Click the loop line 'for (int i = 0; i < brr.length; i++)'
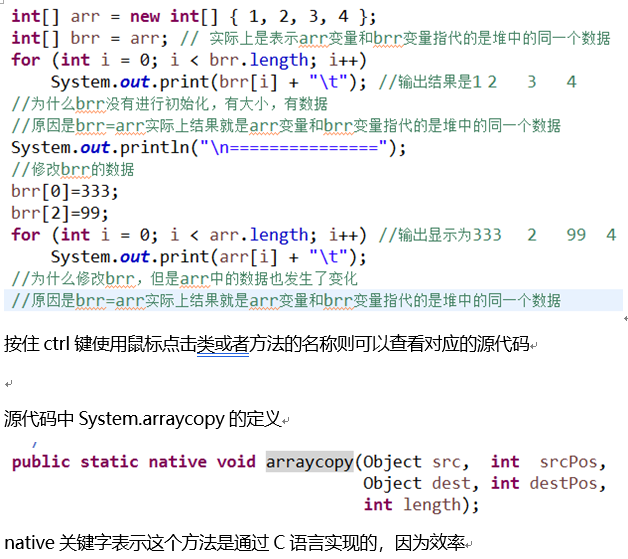This screenshot has height=559, width=628. click(189, 60)
